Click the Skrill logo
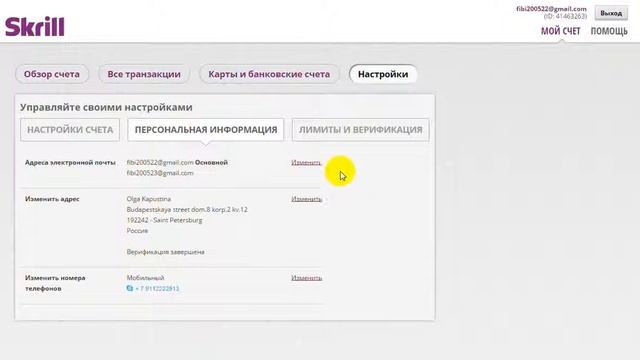This screenshot has height=360, width=640. click(35, 27)
